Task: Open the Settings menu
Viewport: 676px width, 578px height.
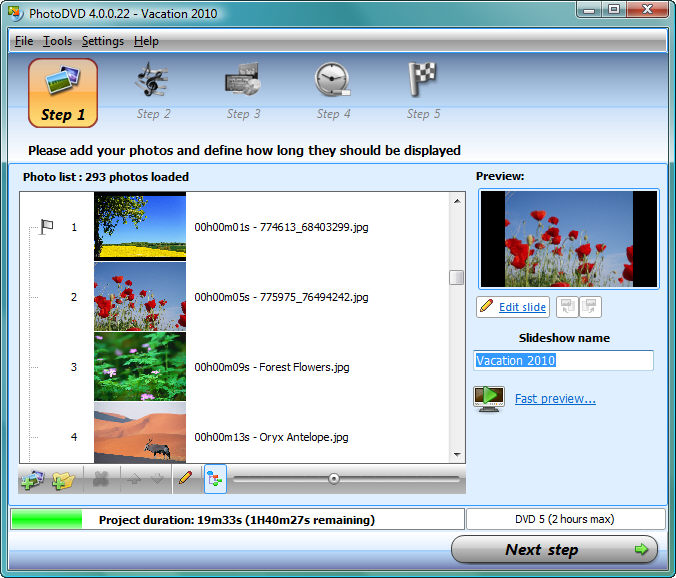Action: [103, 41]
